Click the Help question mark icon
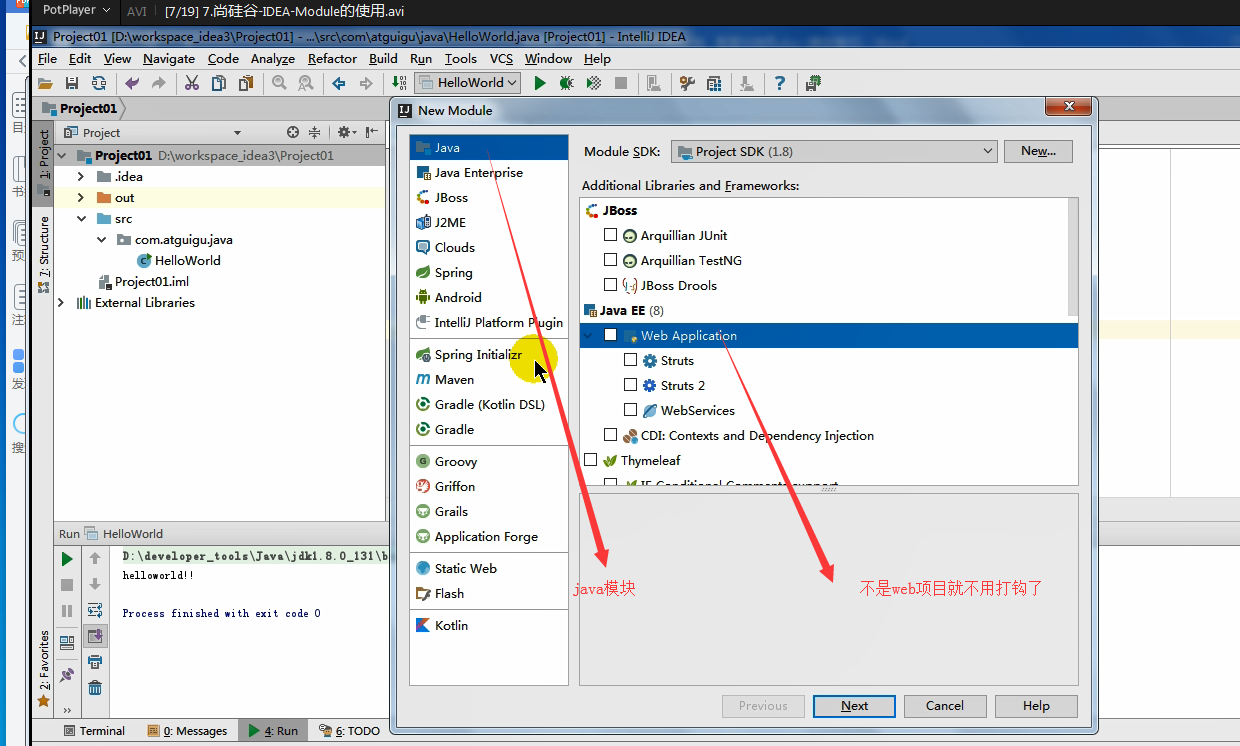 click(780, 83)
